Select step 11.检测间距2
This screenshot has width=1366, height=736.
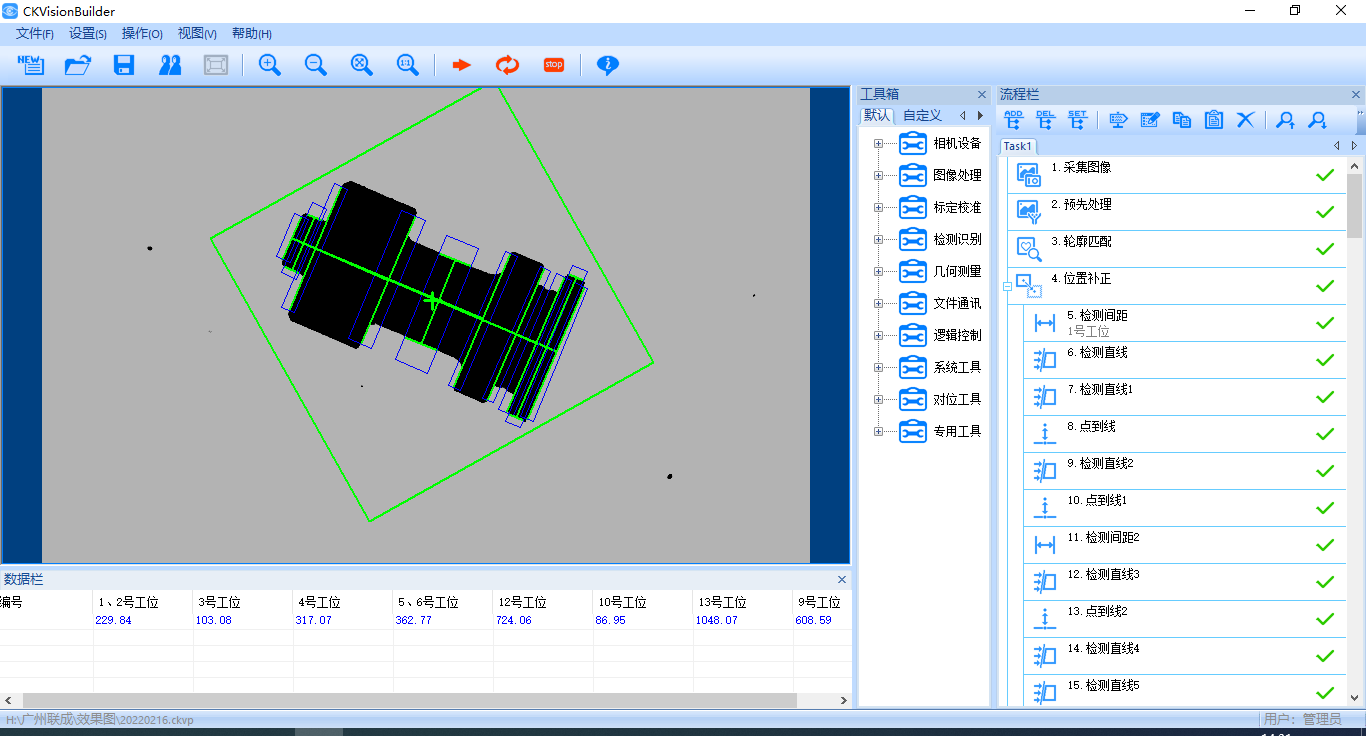(x=1185, y=545)
